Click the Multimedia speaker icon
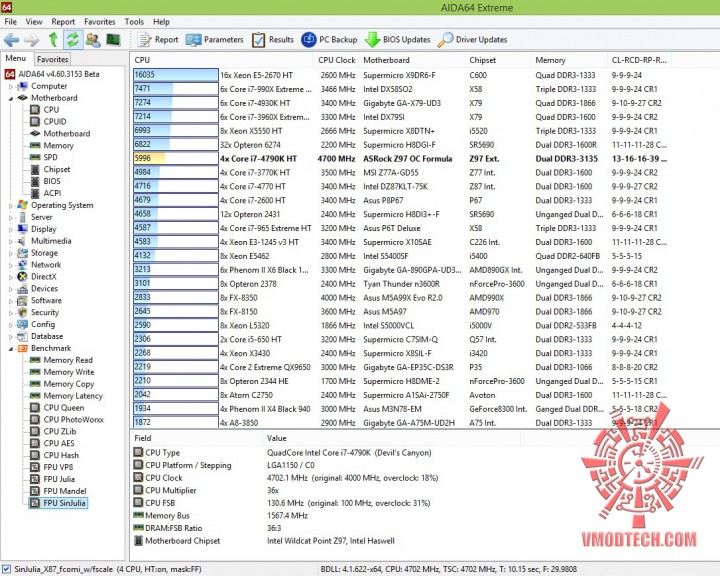 [22, 241]
